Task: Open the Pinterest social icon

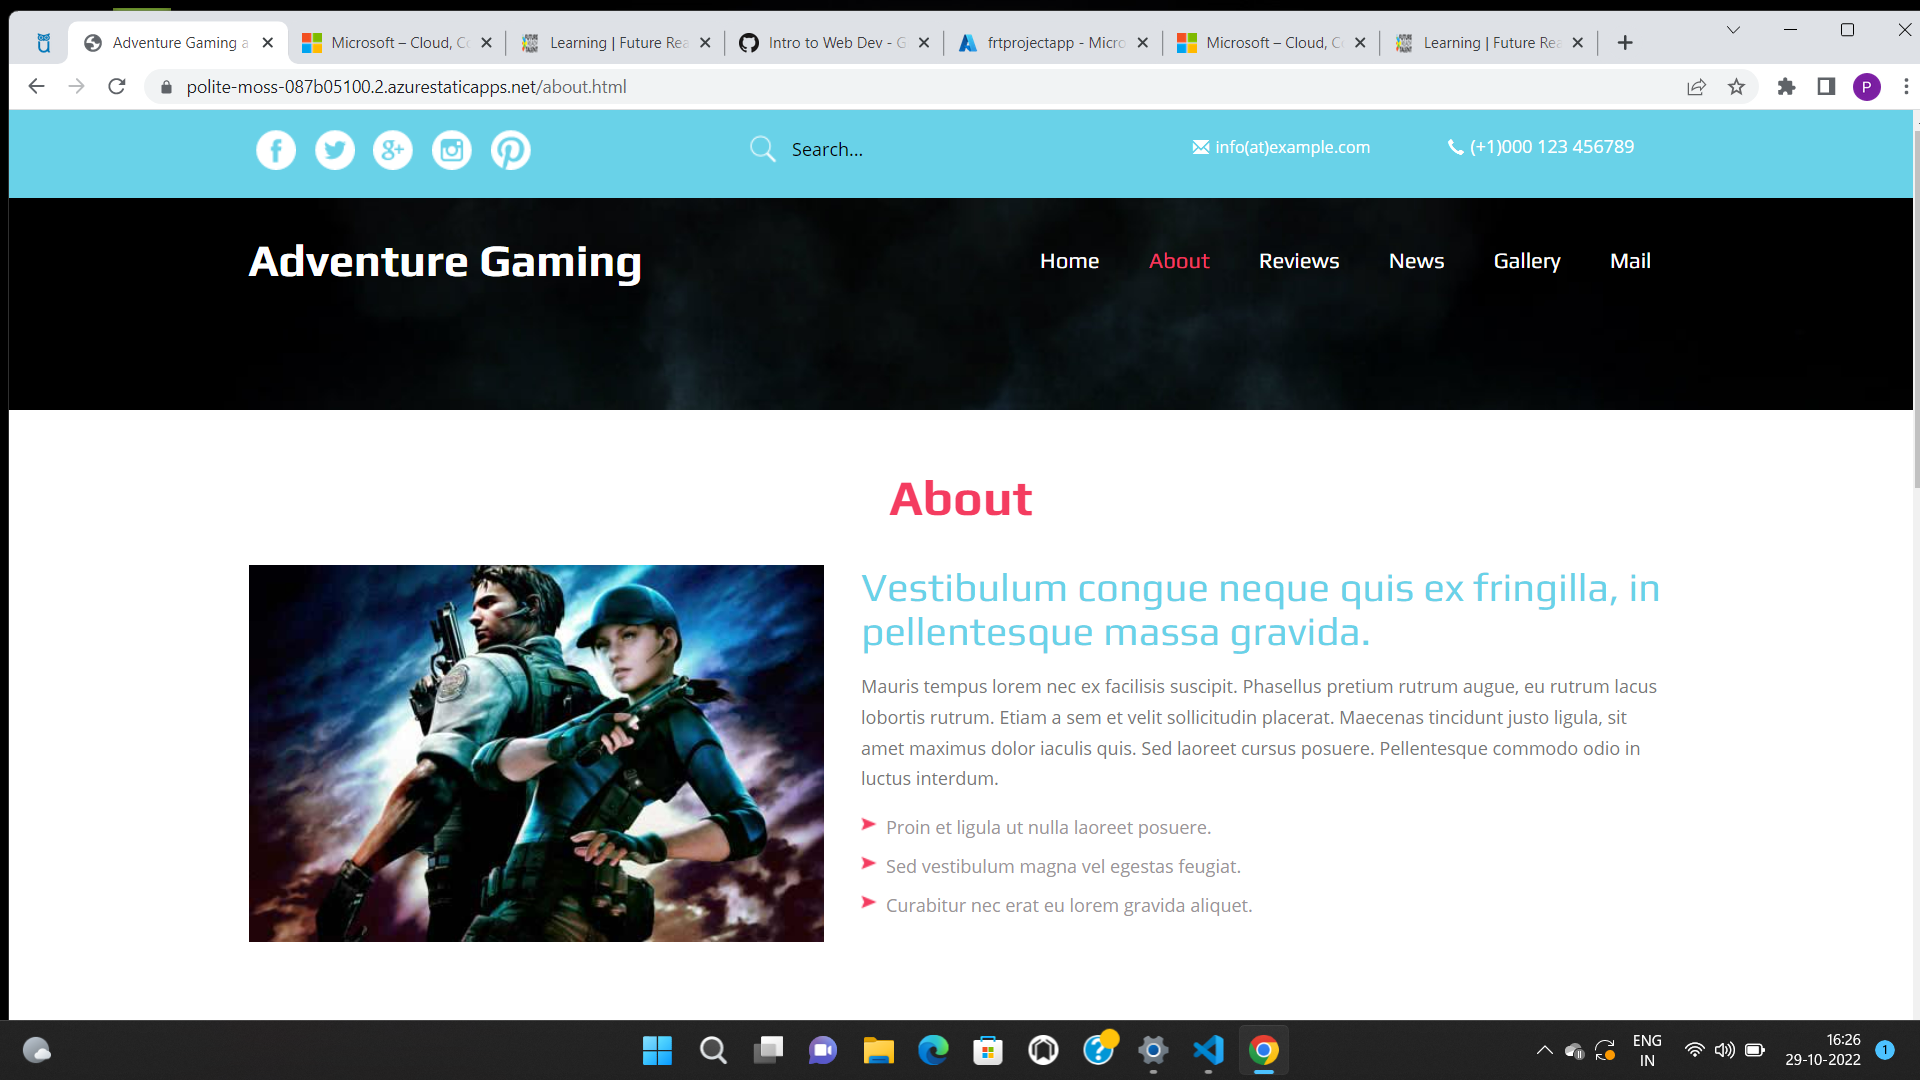Action: [x=510, y=150]
